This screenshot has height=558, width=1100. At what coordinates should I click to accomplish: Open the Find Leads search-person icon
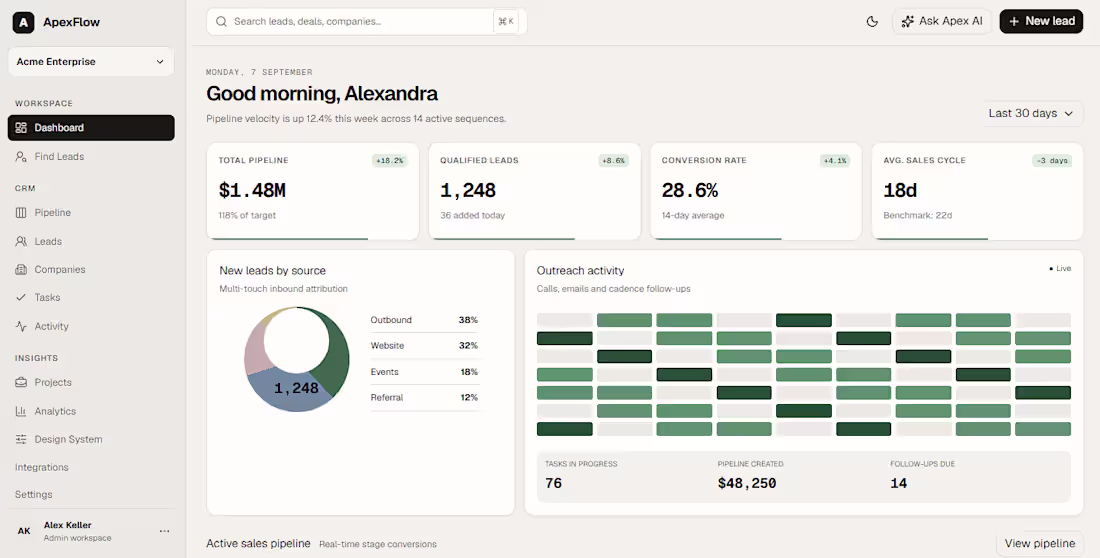click(x=21, y=157)
